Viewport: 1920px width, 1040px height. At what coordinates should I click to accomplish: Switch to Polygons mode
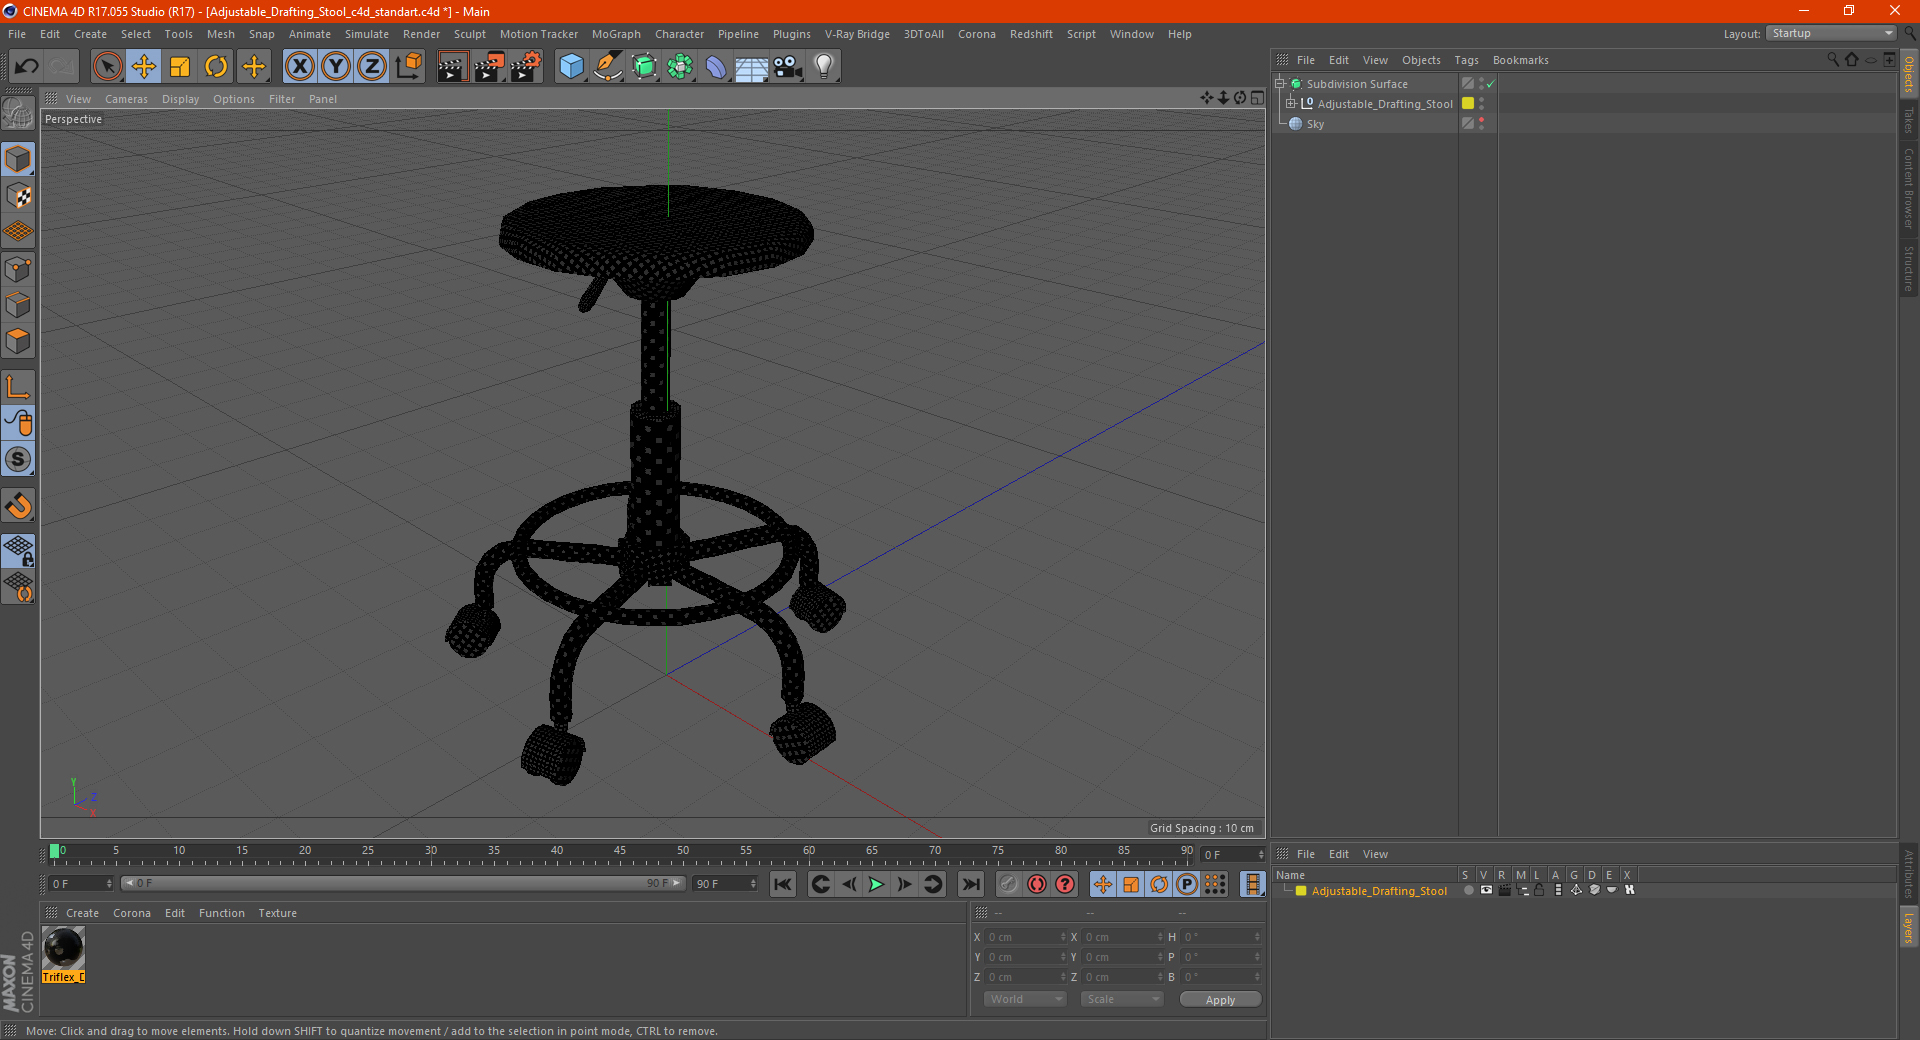(x=18, y=341)
